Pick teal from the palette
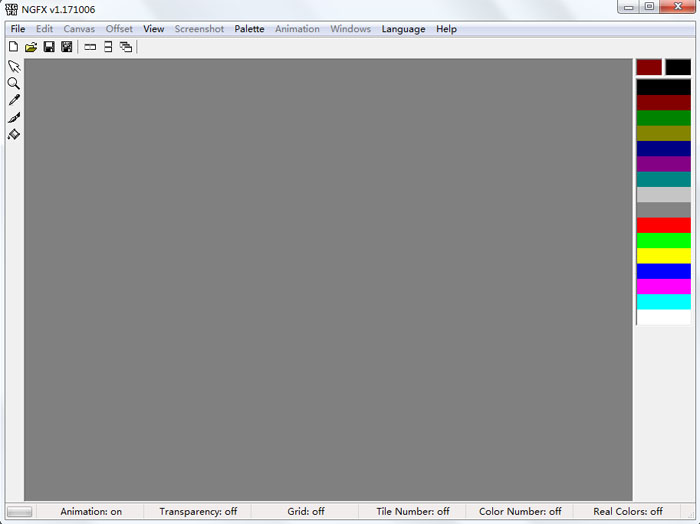 664,179
